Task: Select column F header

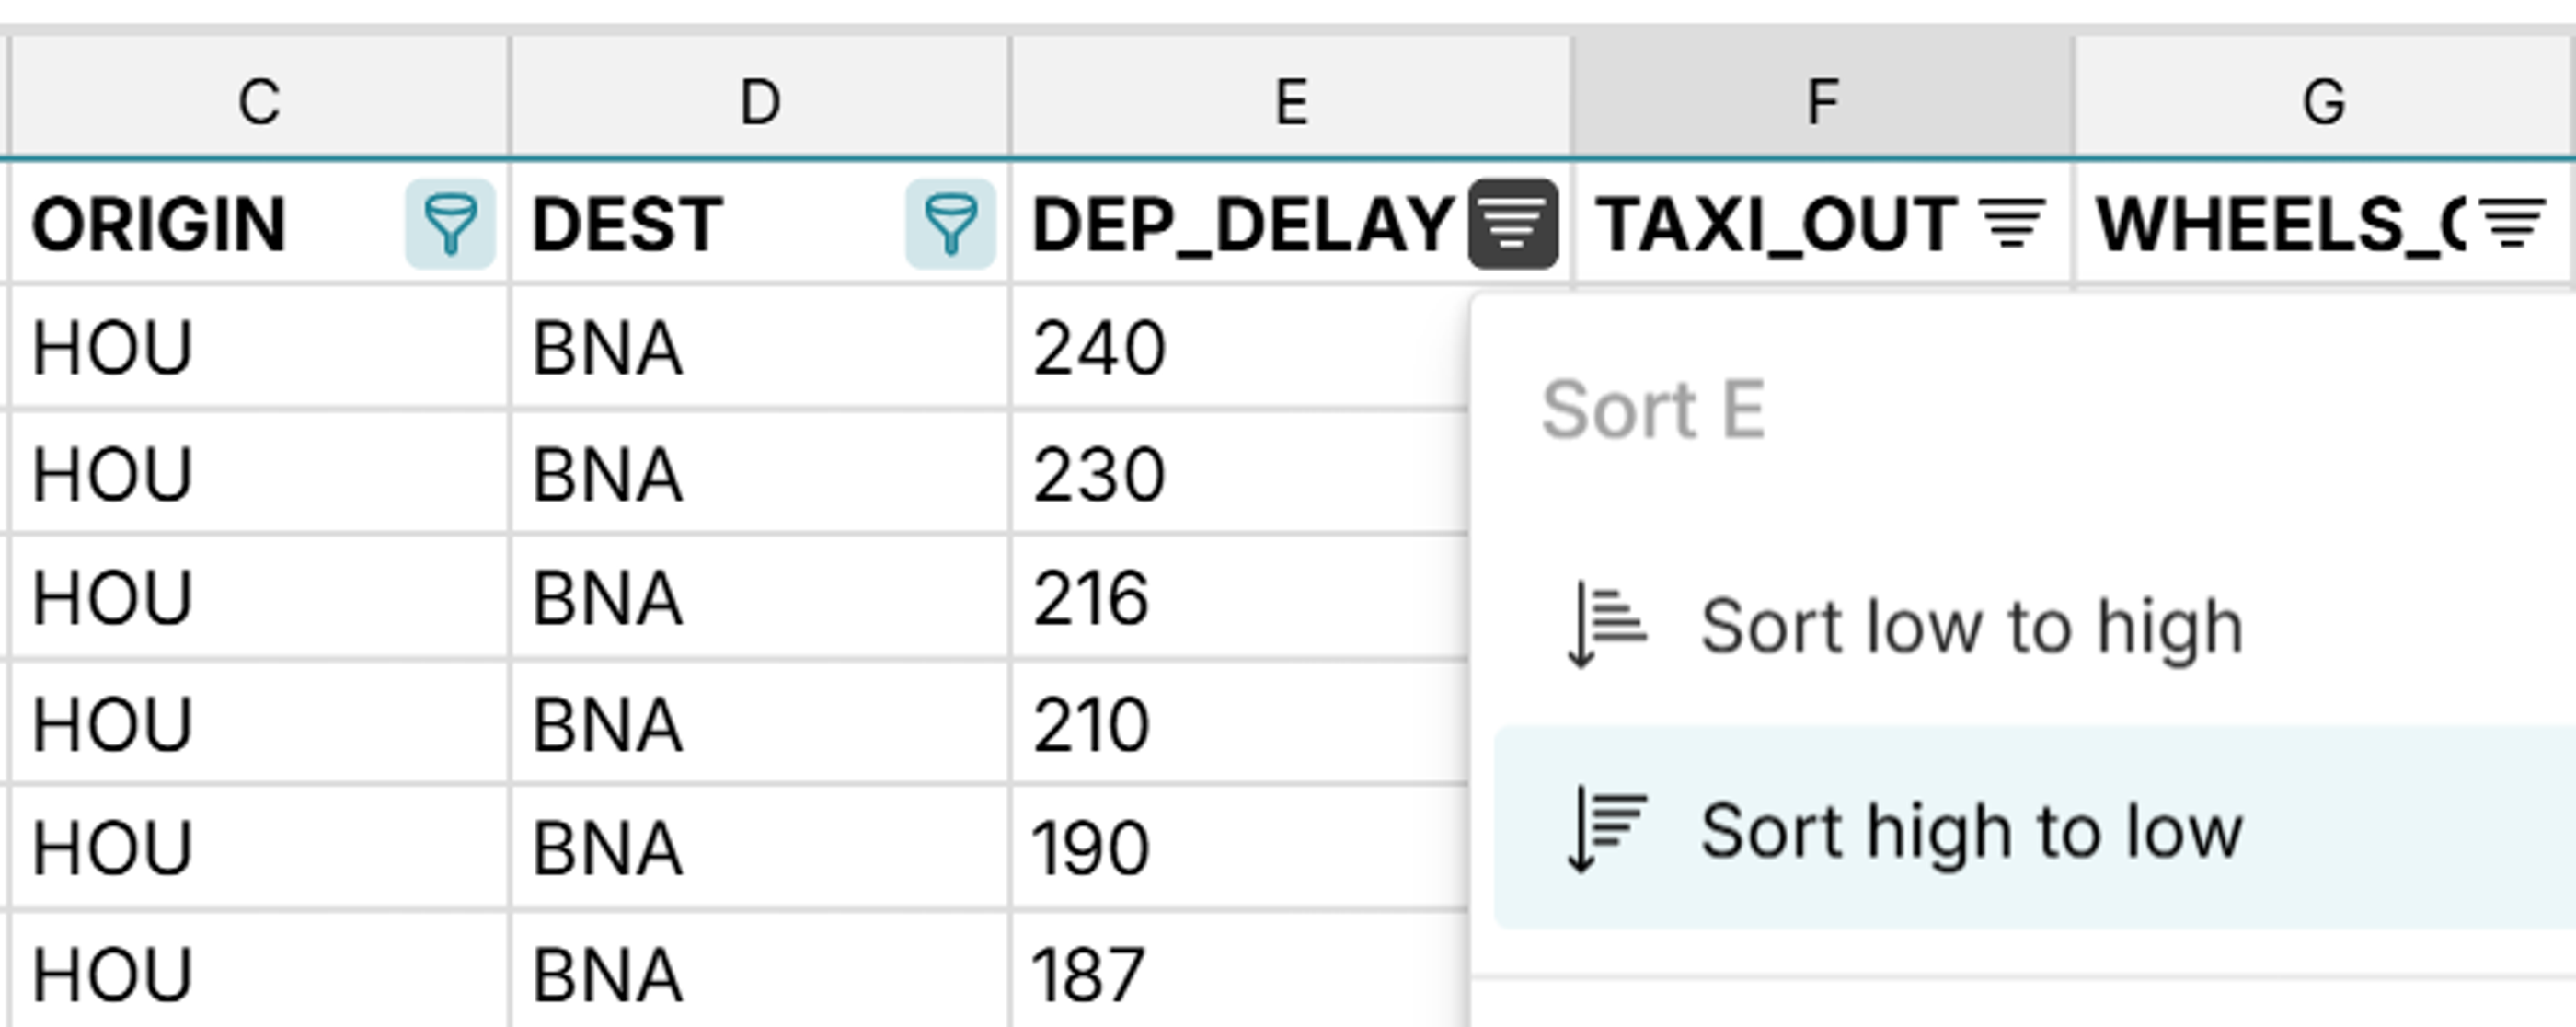Action: [1818, 99]
